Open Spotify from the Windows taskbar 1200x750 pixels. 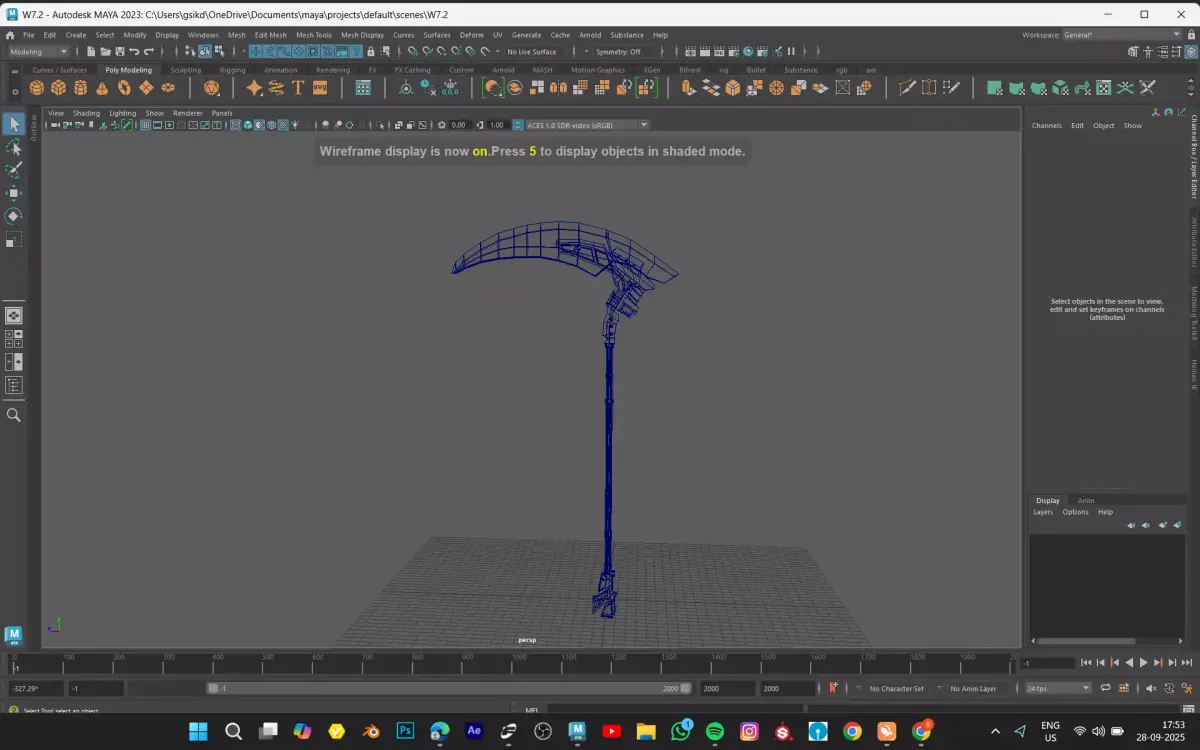point(715,731)
